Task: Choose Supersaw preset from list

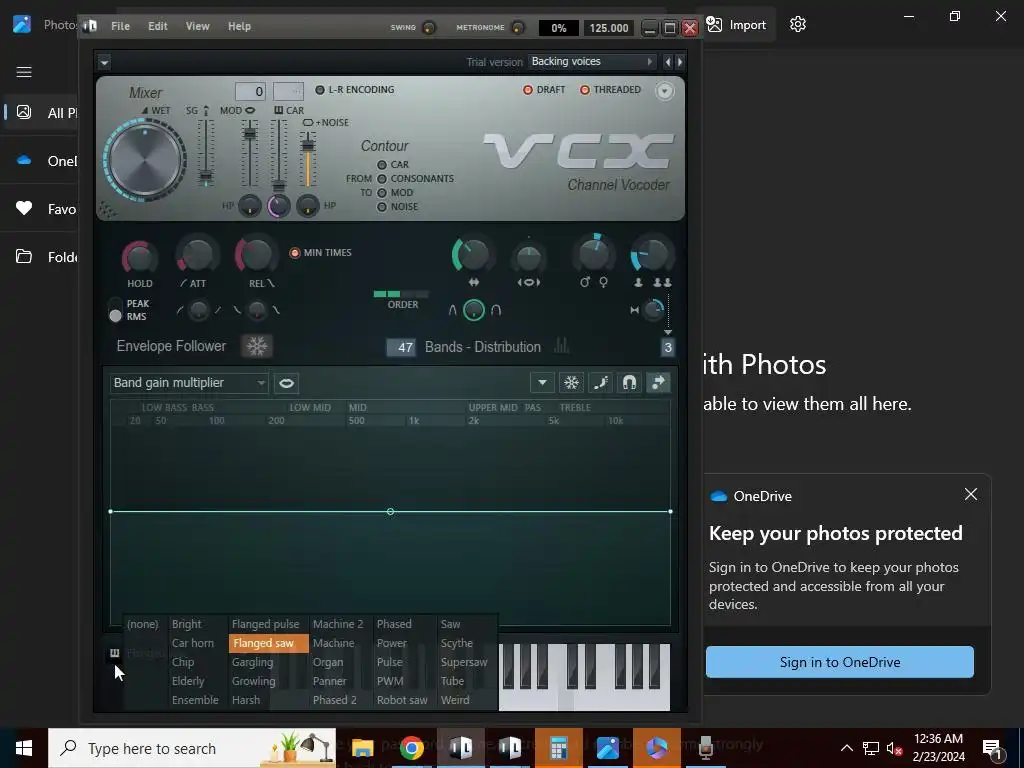Action: [464, 662]
